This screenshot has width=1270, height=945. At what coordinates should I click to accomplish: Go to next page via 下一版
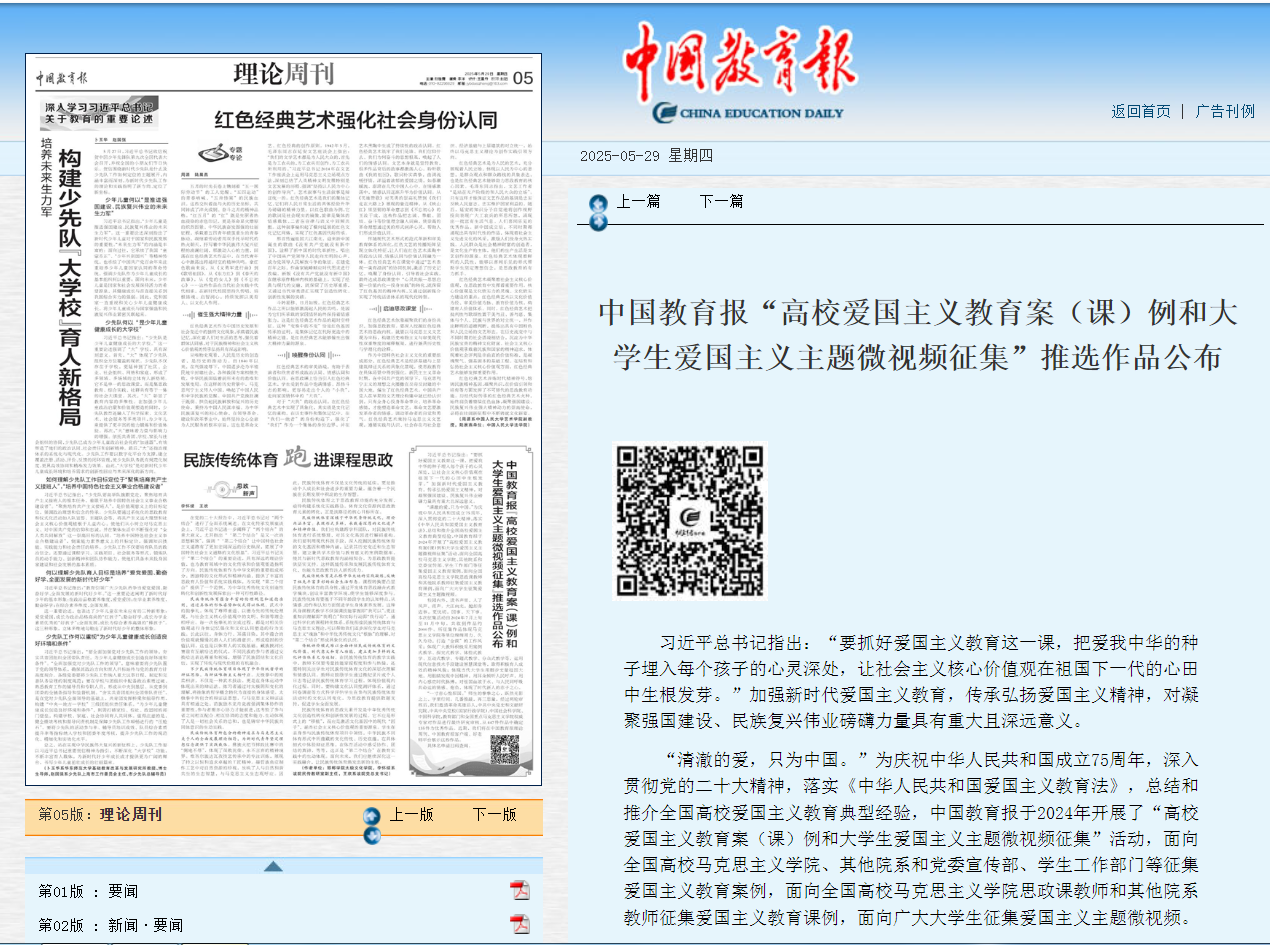pos(495,814)
